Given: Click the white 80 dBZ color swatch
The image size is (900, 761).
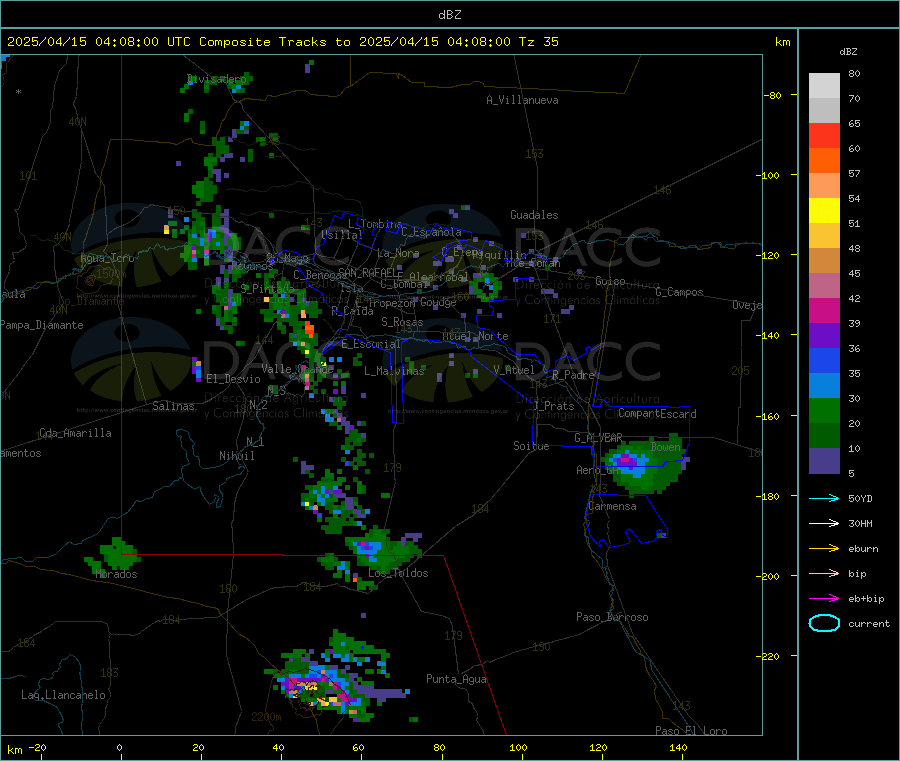Looking at the screenshot, I should [824, 86].
